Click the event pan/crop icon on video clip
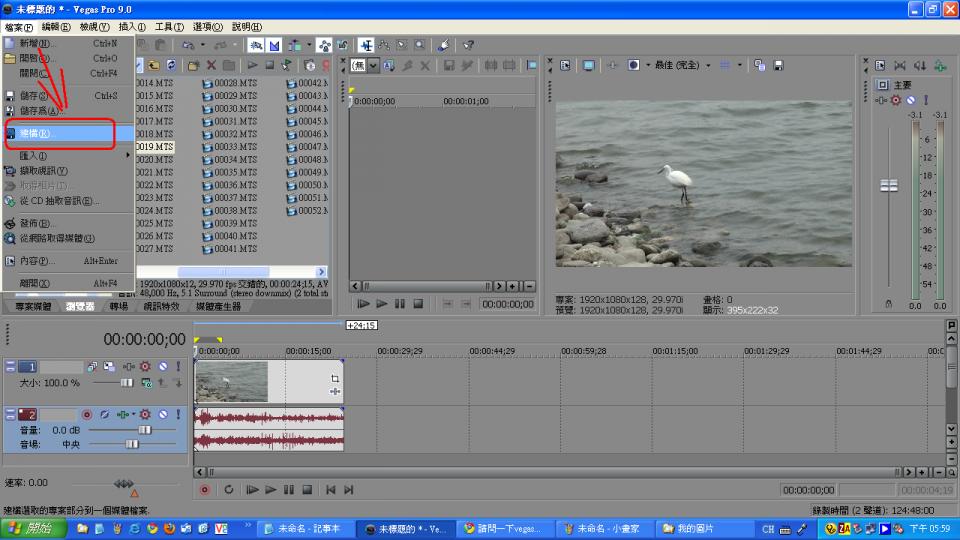Screen dimensions: 960x540 coord(335,379)
